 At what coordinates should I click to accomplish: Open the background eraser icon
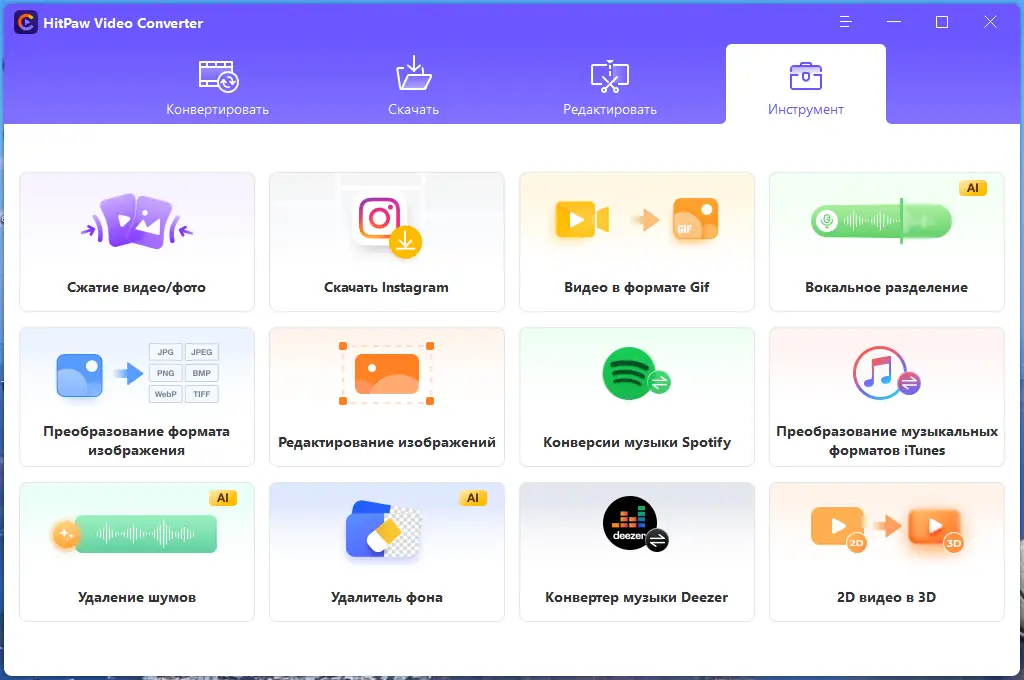click(383, 529)
